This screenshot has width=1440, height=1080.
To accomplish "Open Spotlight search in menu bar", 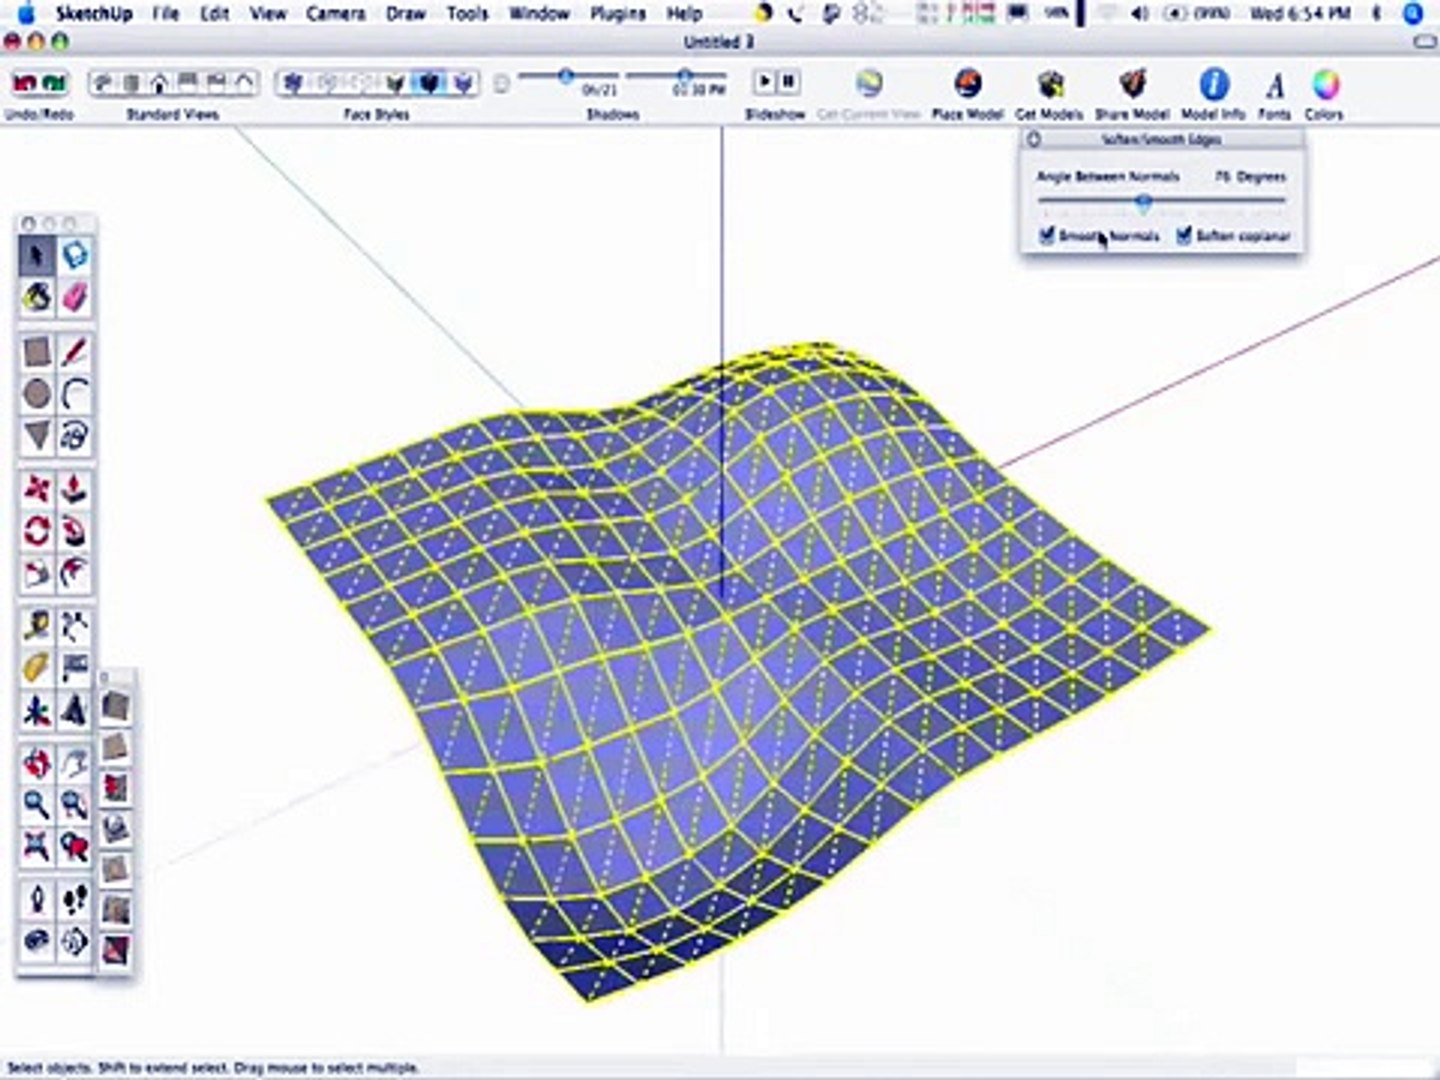I will tap(1413, 14).
